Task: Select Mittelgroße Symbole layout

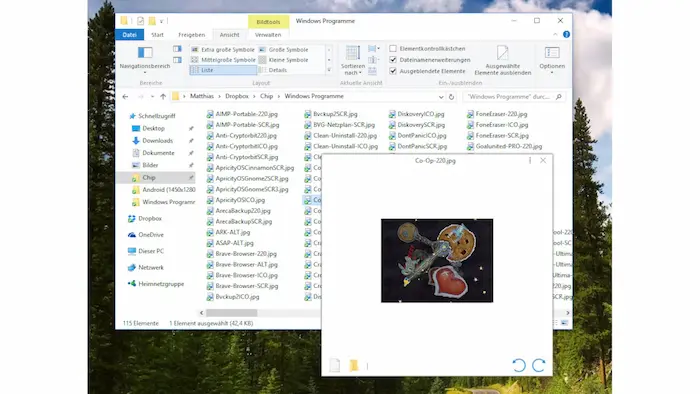Action: pyautogui.click(x=223, y=60)
